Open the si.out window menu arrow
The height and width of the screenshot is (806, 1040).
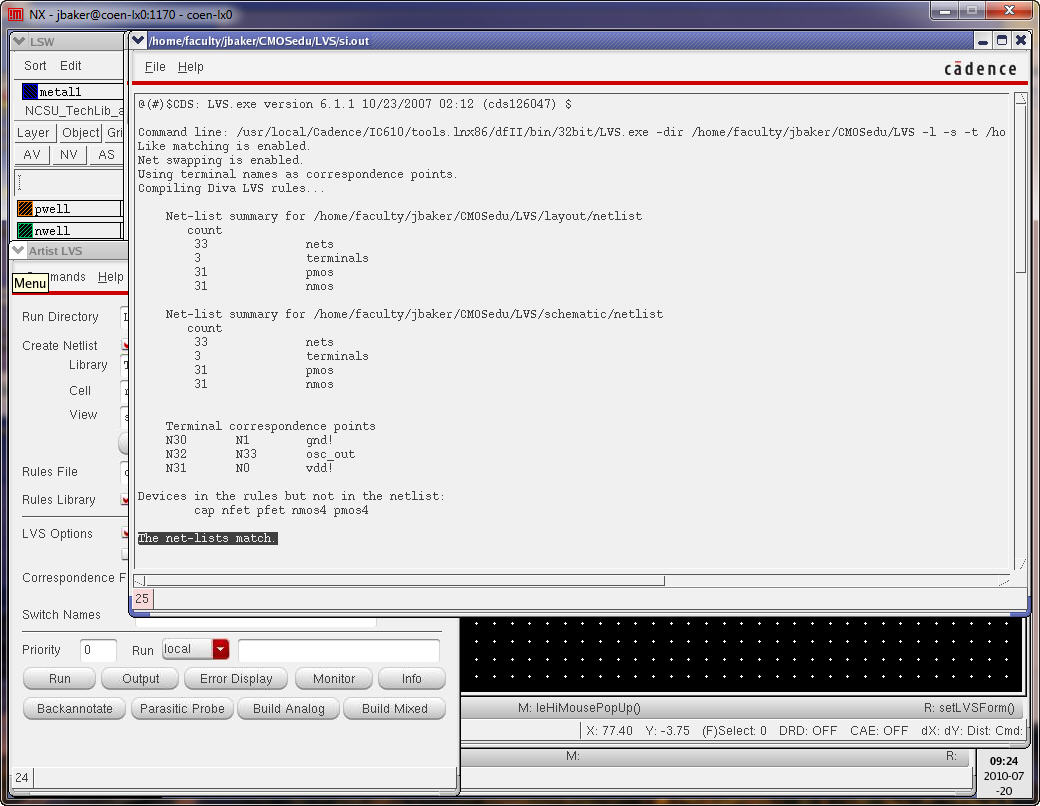(138, 41)
